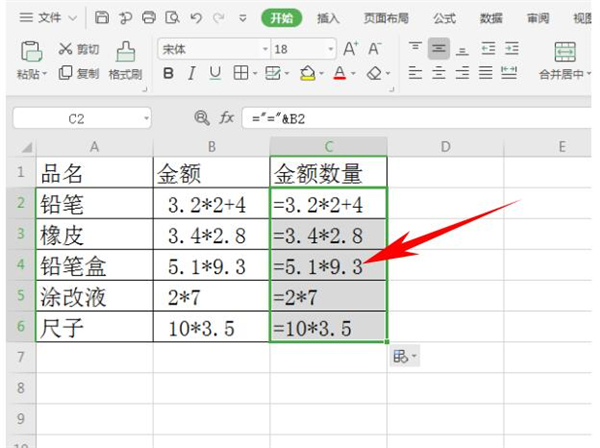Open the 公式 (Formulas) tab

click(444, 18)
